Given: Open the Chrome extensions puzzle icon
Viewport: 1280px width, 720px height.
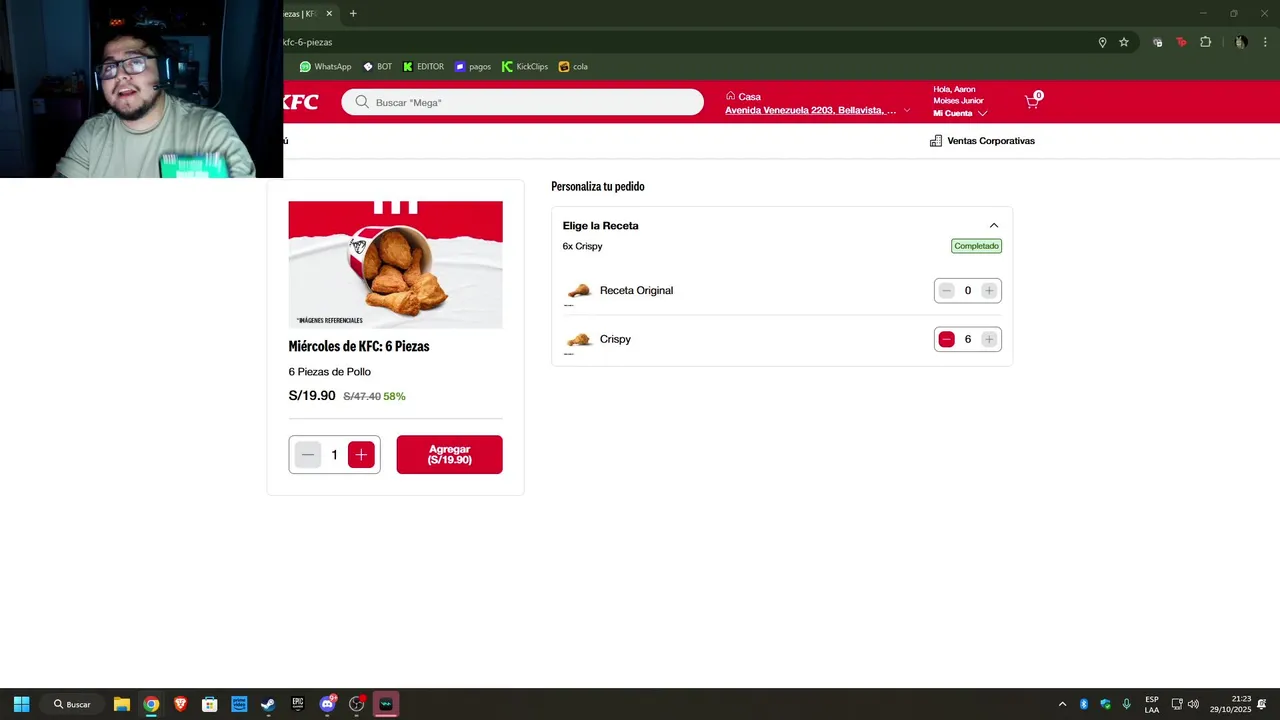Looking at the screenshot, I should click(x=1205, y=42).
